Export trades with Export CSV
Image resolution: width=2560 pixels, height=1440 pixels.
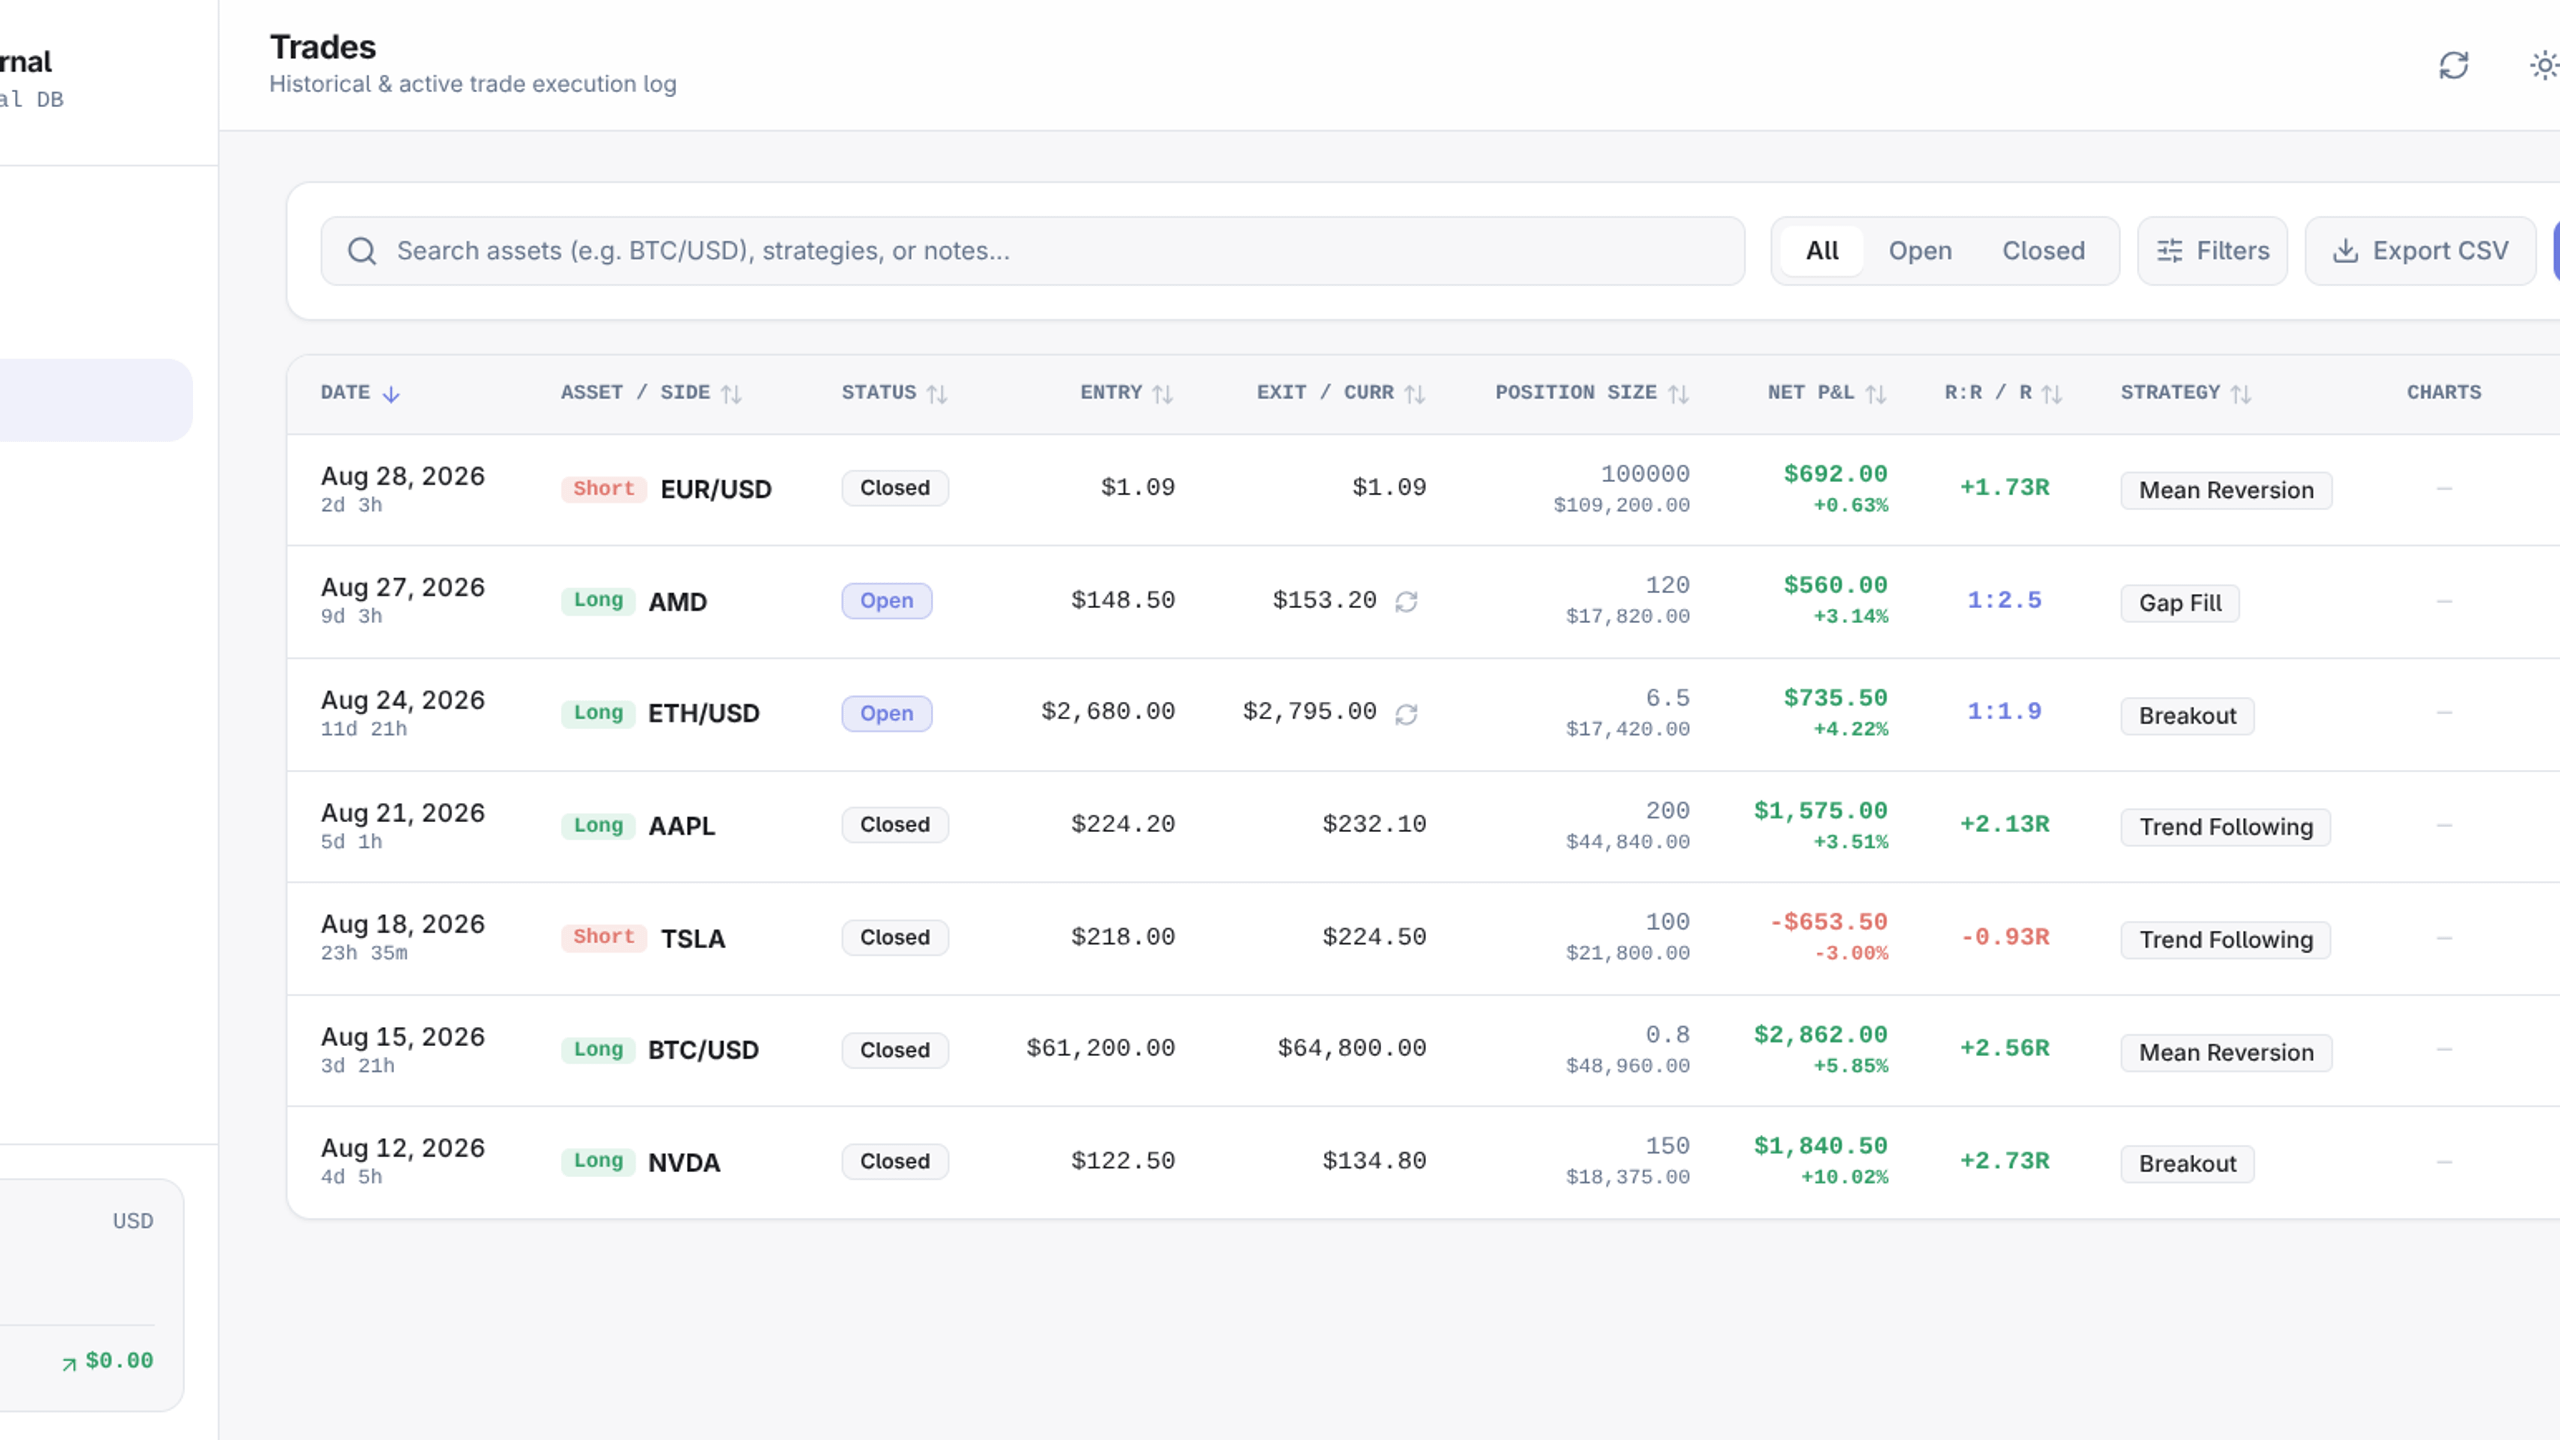(2420, 251)
